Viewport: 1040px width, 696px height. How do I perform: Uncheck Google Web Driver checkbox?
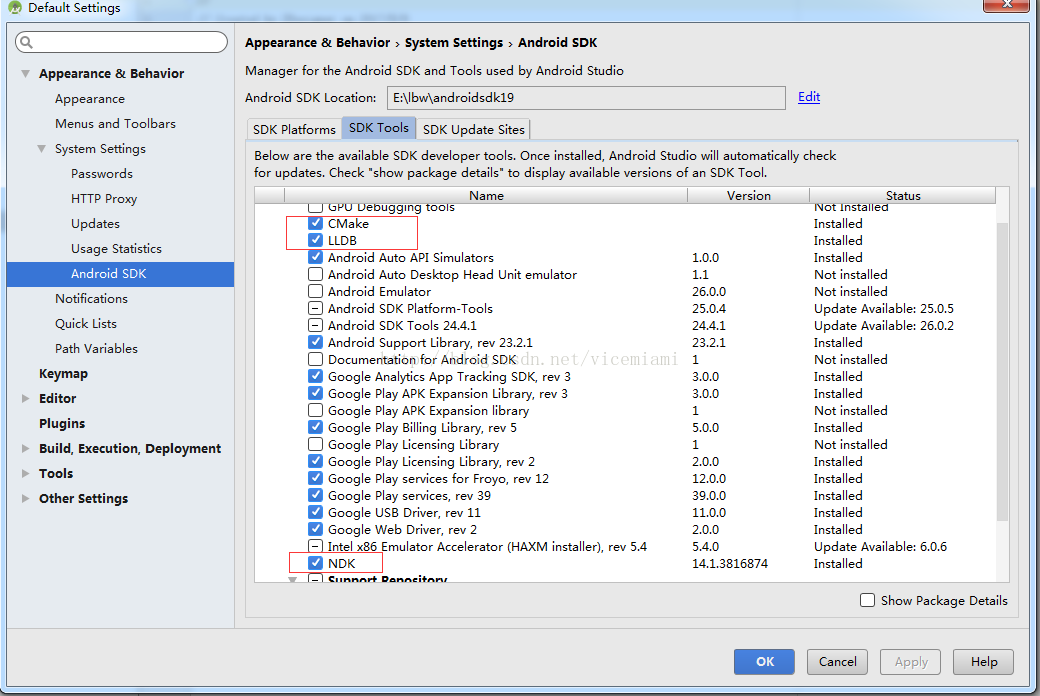pos(316,529)
